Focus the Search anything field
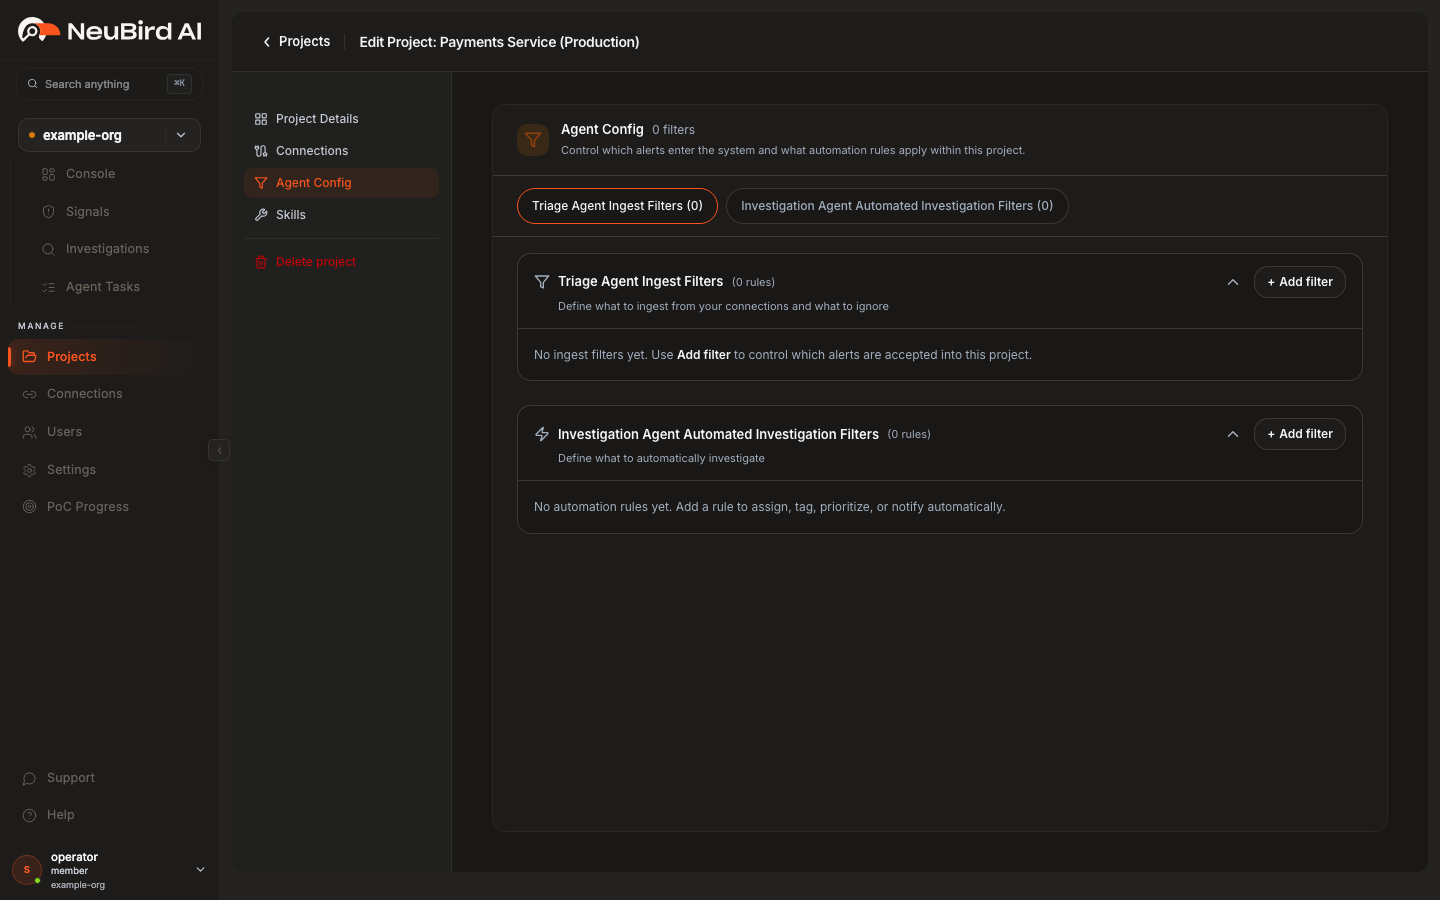Screen dimensions: 1440x900 (110, 84)
